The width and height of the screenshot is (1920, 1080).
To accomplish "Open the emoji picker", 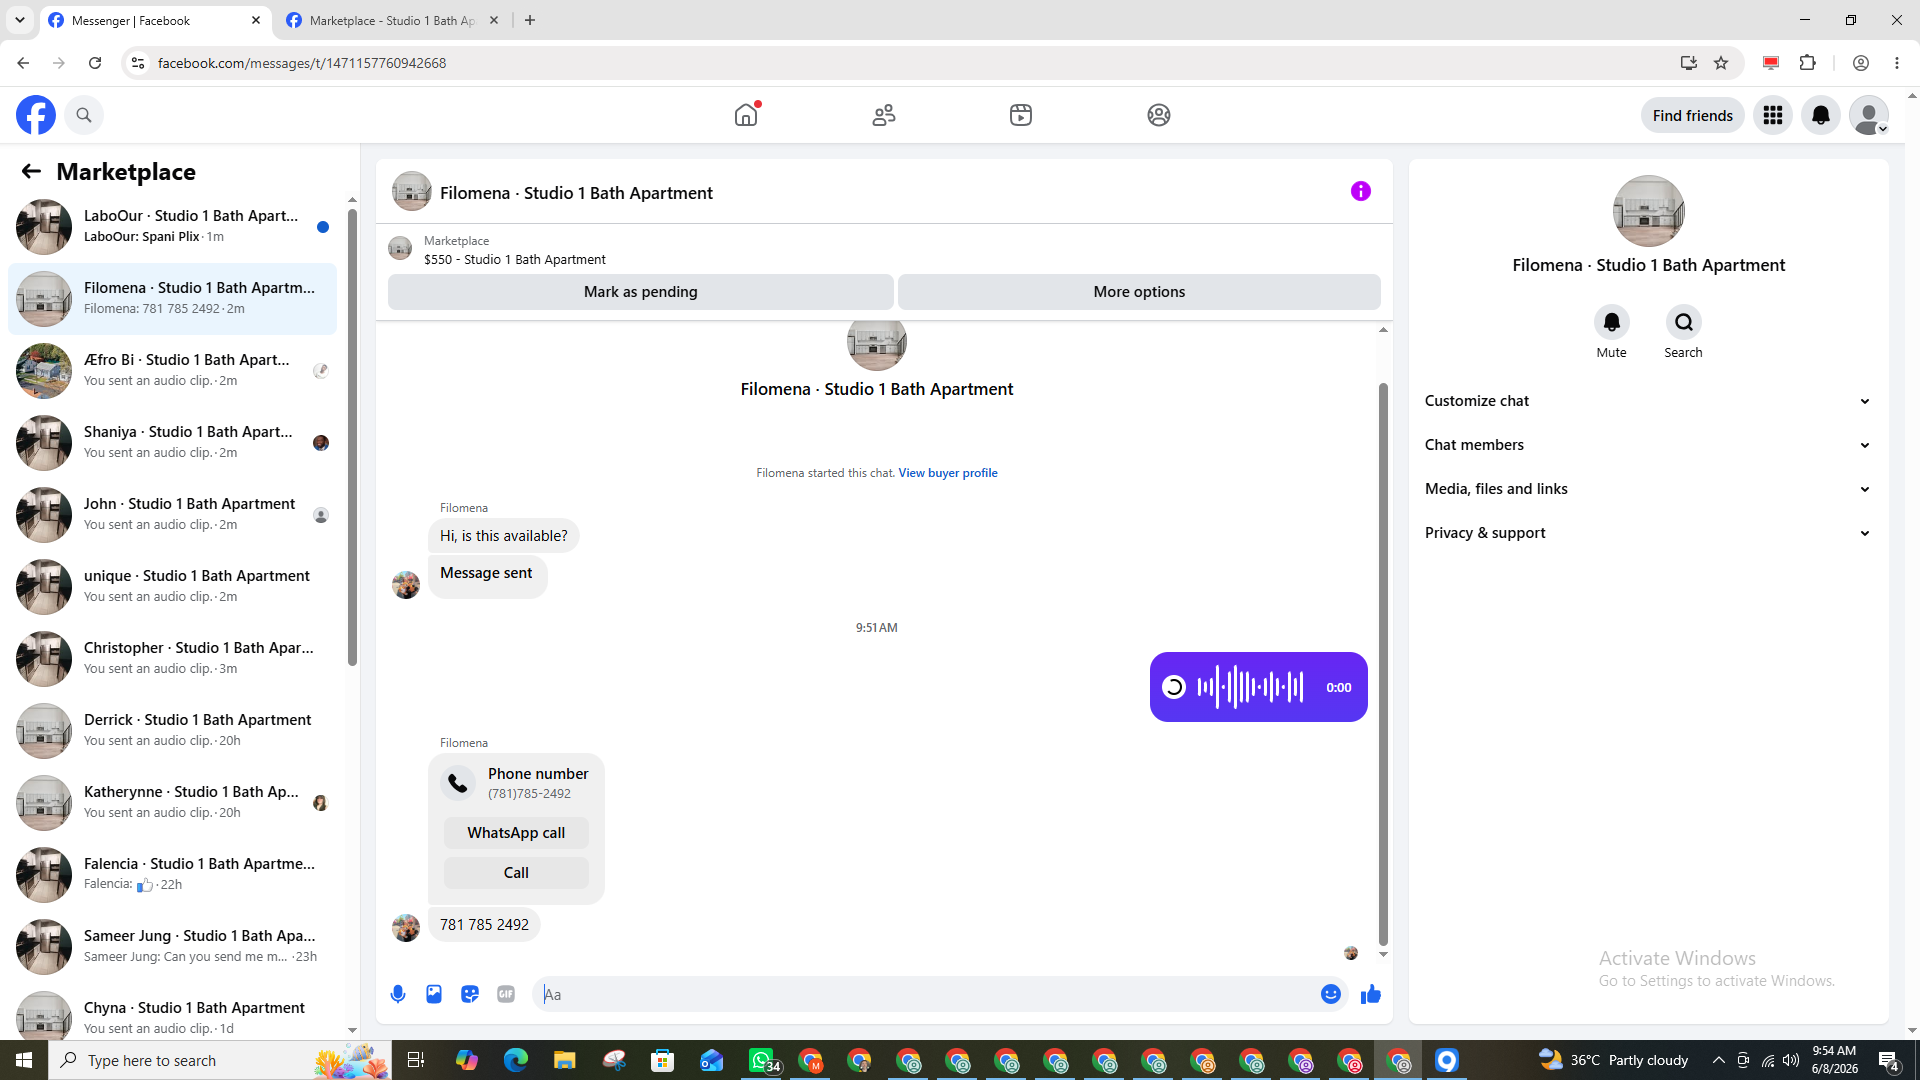I will pyautogui.click(x=1331, y=994).
